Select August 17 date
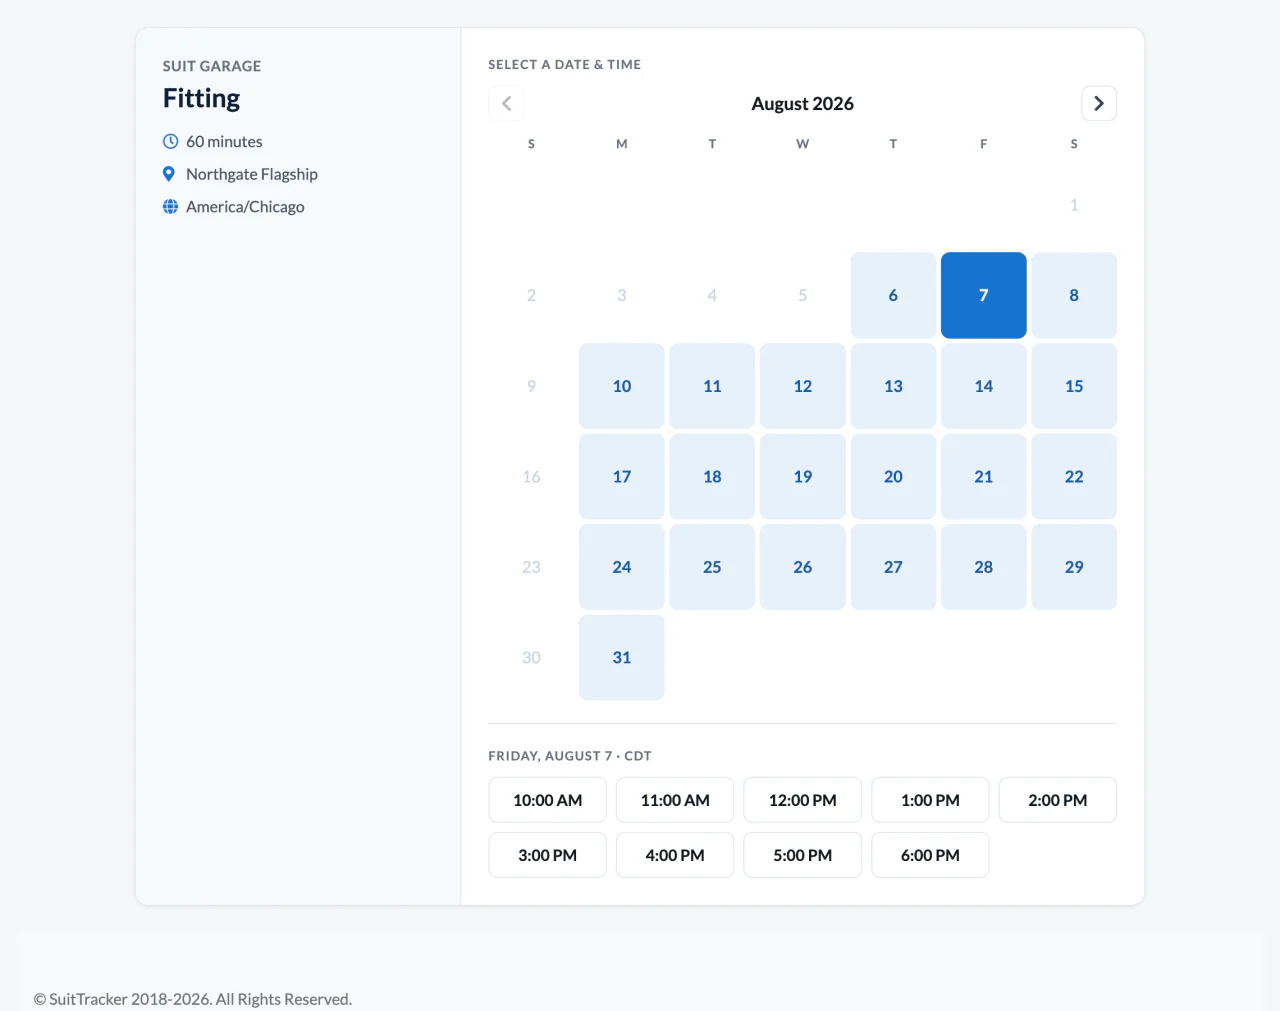The width and height of the screenshot is (1280, 1011). 622,476
